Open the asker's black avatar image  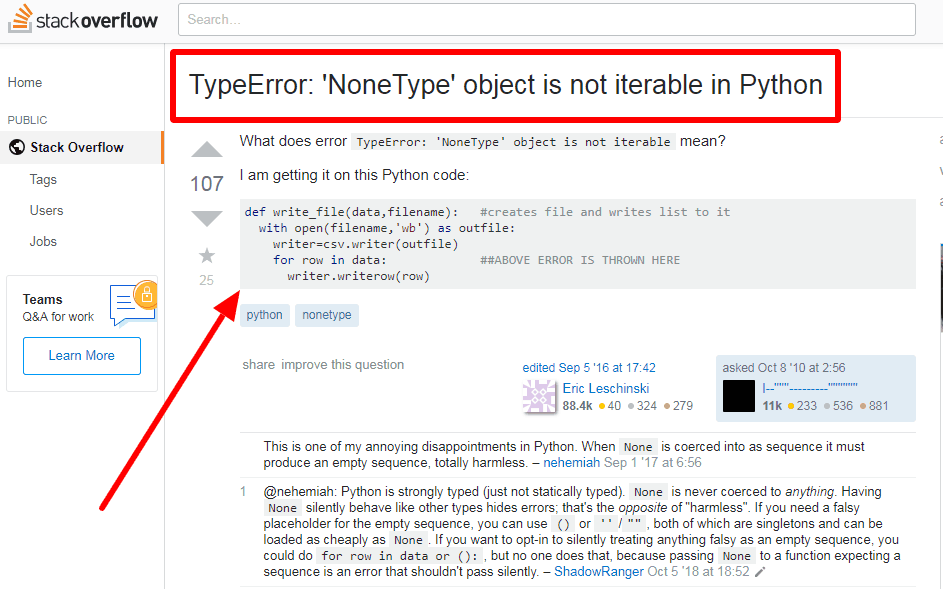[739, 396]
